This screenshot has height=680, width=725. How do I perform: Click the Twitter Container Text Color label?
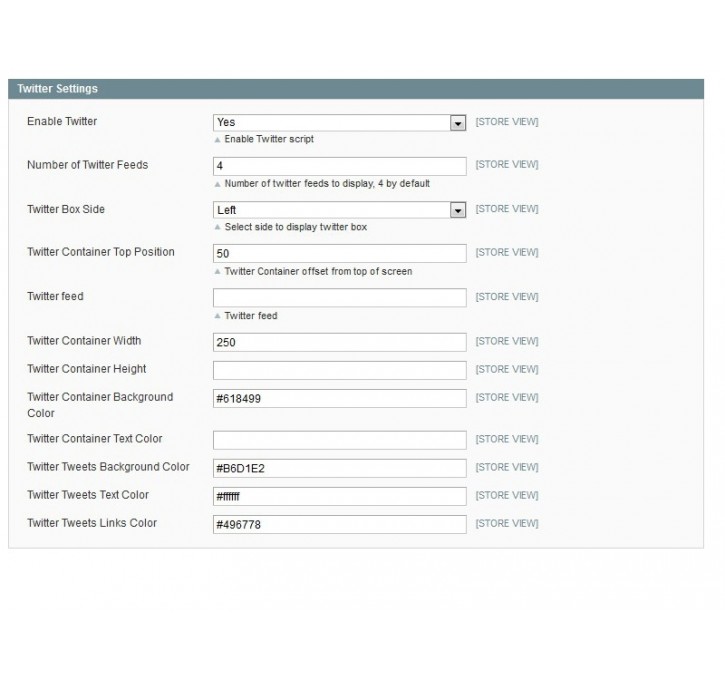[x=94, y=439]
